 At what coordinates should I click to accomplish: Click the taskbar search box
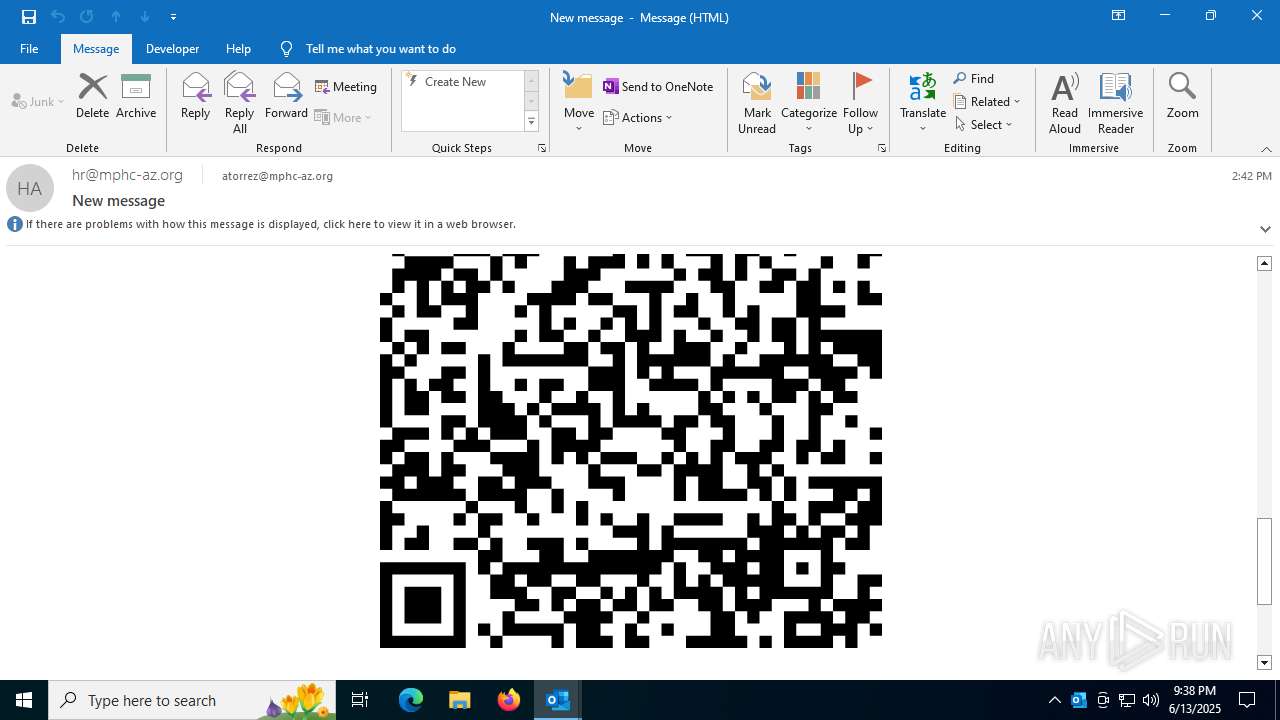click(192, 700)
